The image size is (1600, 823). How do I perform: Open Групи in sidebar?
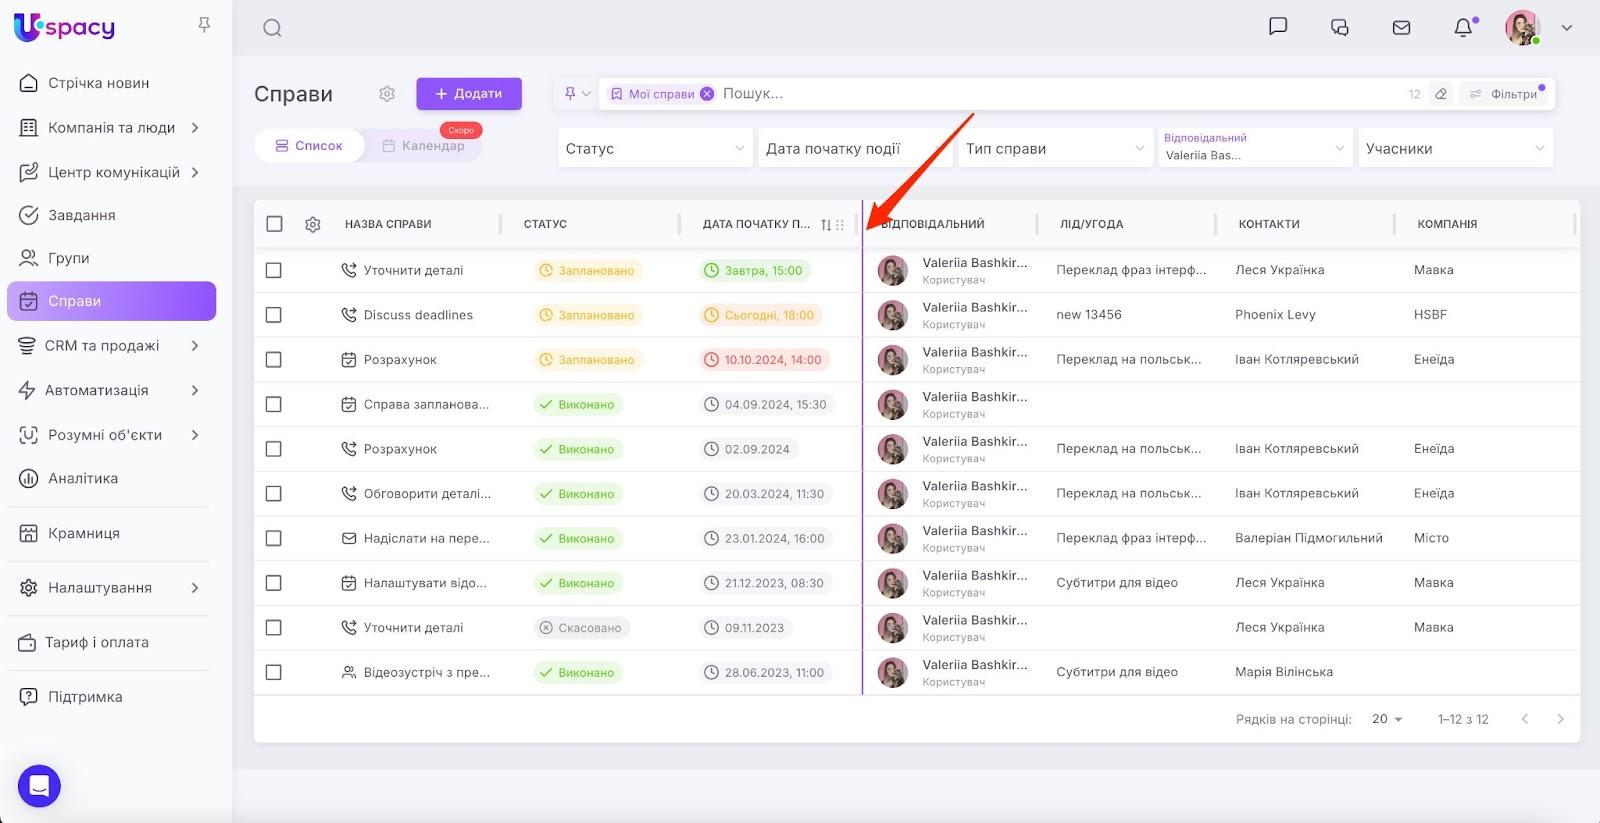coord(111,258)
